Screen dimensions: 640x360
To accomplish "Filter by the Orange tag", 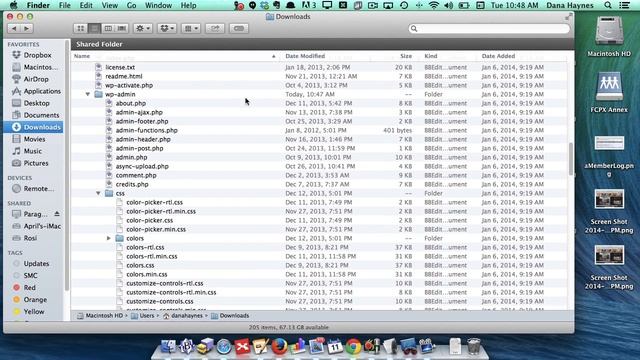I will (x=35, y=300).
